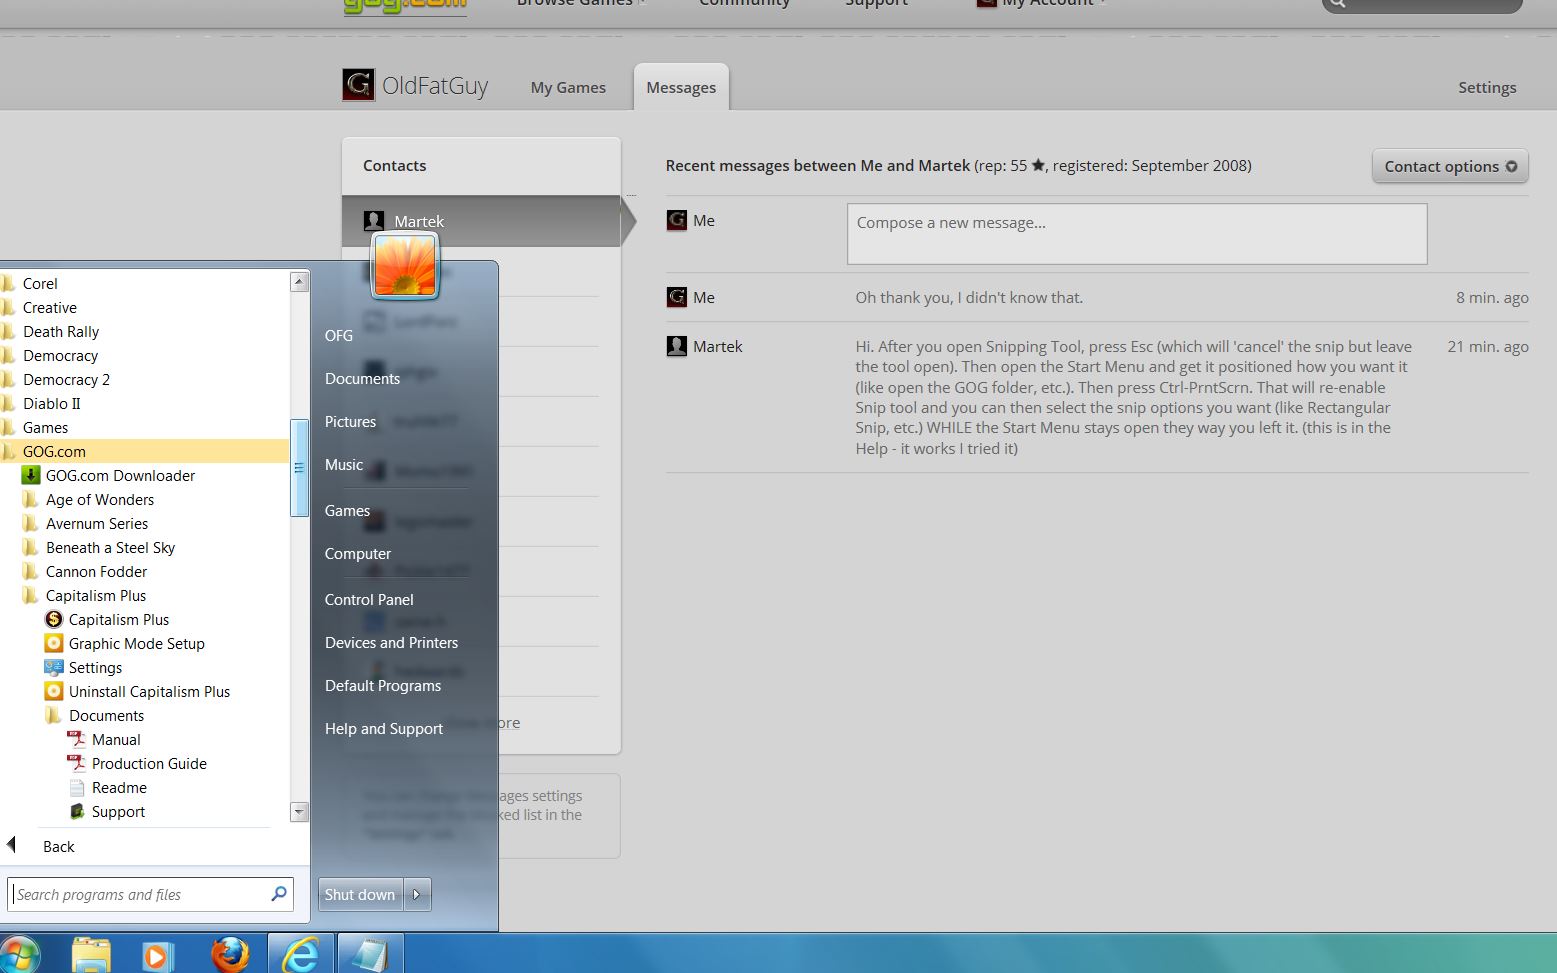
Task: Click the '21 min. ago' timestamp
Action: [x=1488, y=346]
